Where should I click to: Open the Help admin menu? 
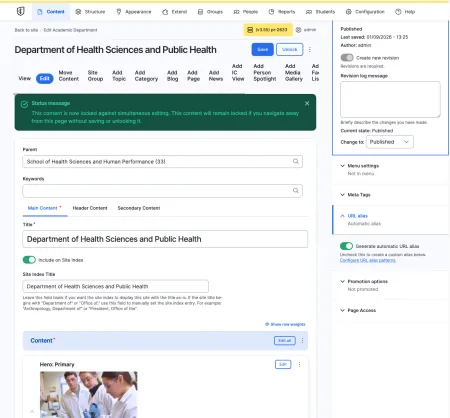coord(405,12)
